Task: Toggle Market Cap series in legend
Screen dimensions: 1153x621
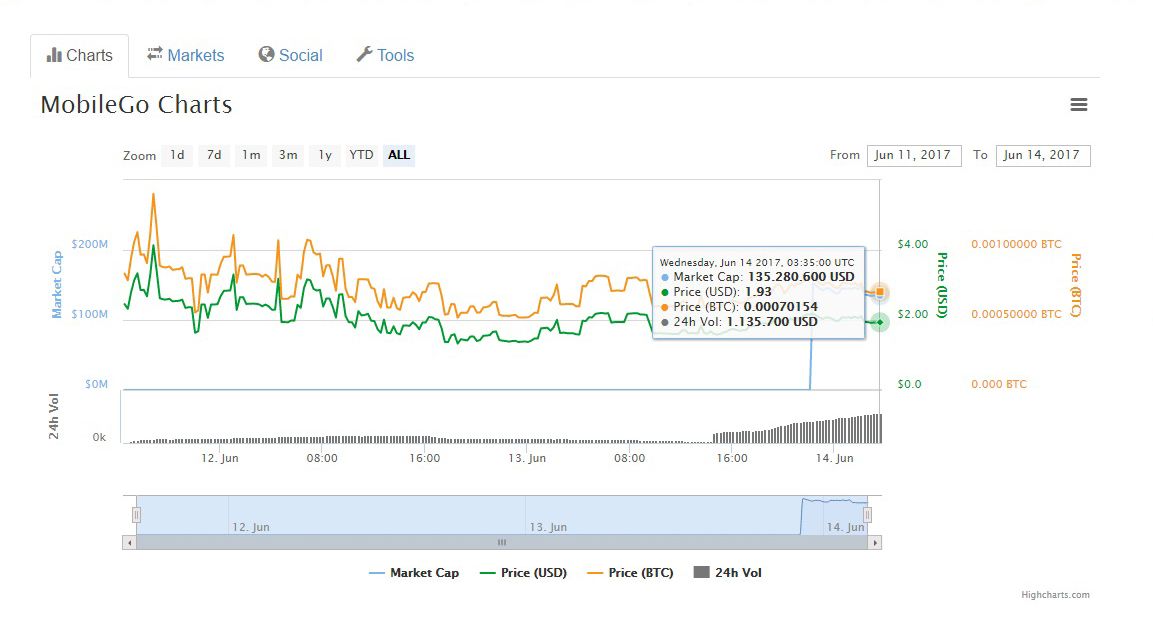Action: tap(414, 572)
